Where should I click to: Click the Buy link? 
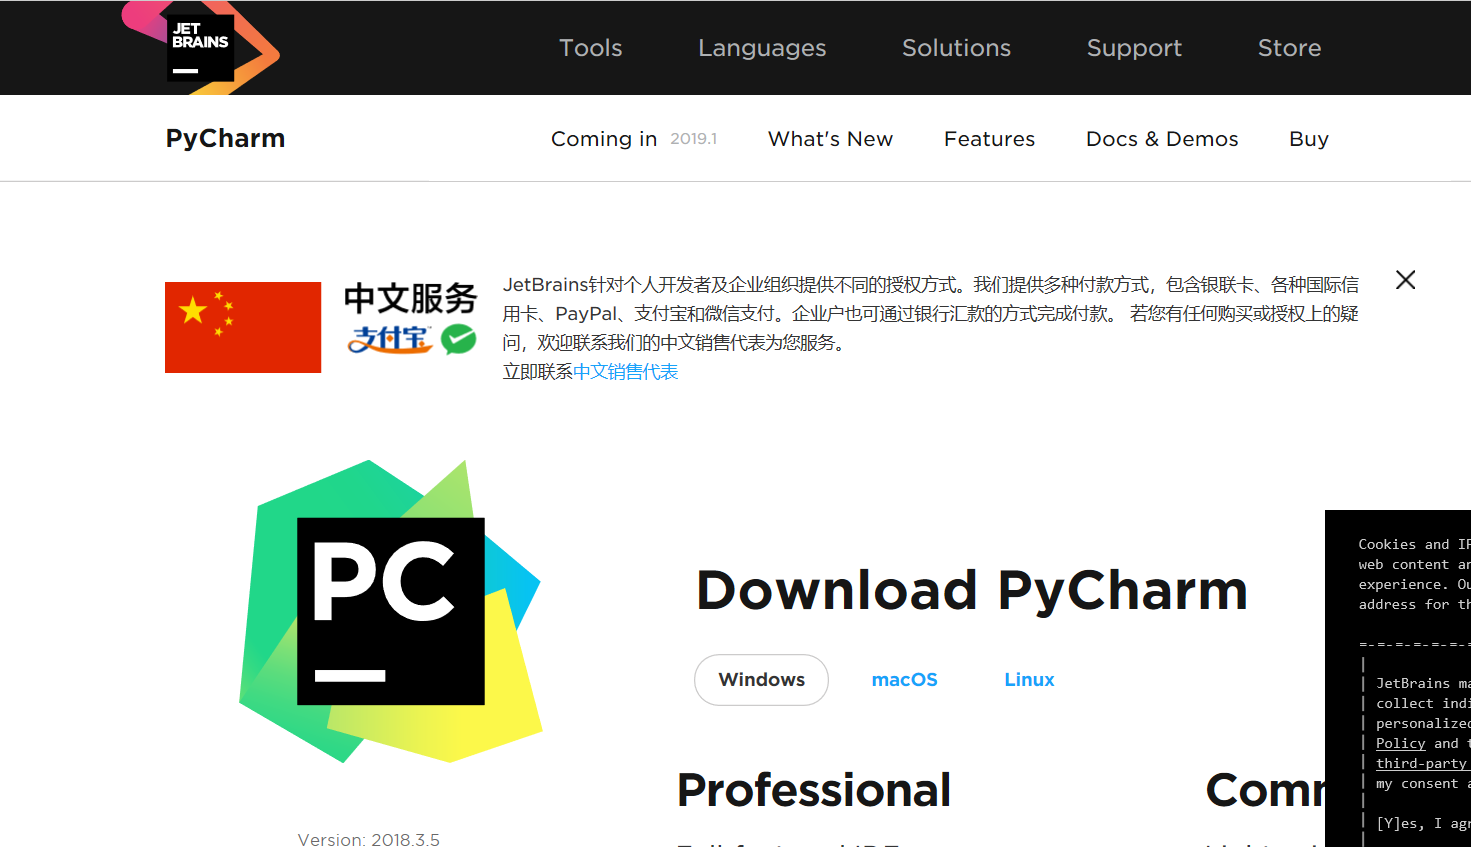(1308, 139)
